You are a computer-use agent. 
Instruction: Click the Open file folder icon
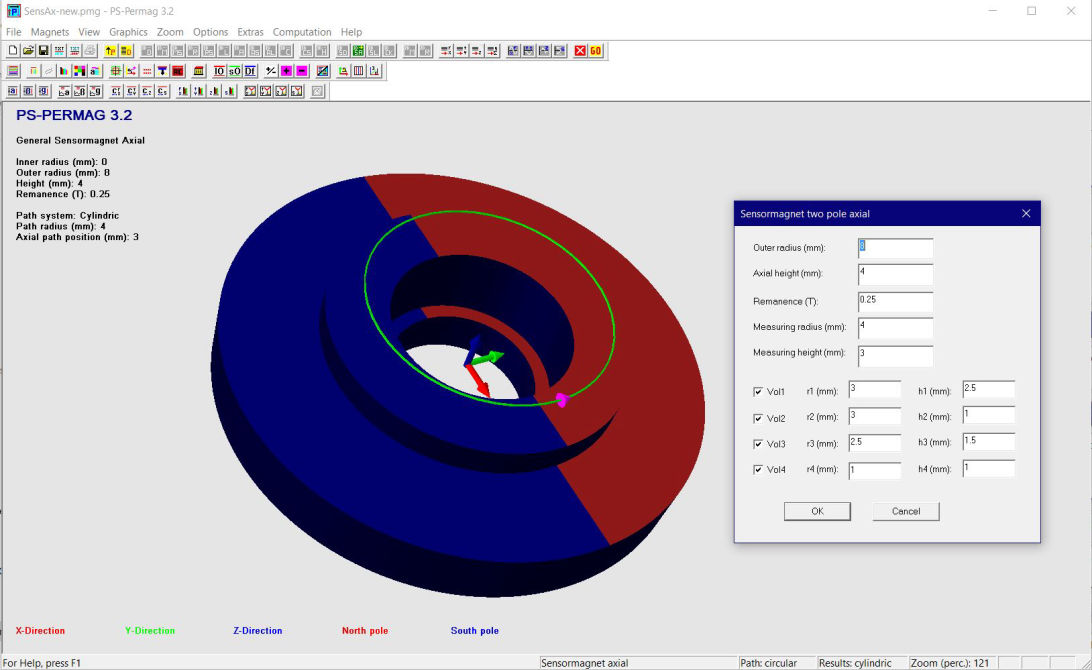[x=28, y=51]
